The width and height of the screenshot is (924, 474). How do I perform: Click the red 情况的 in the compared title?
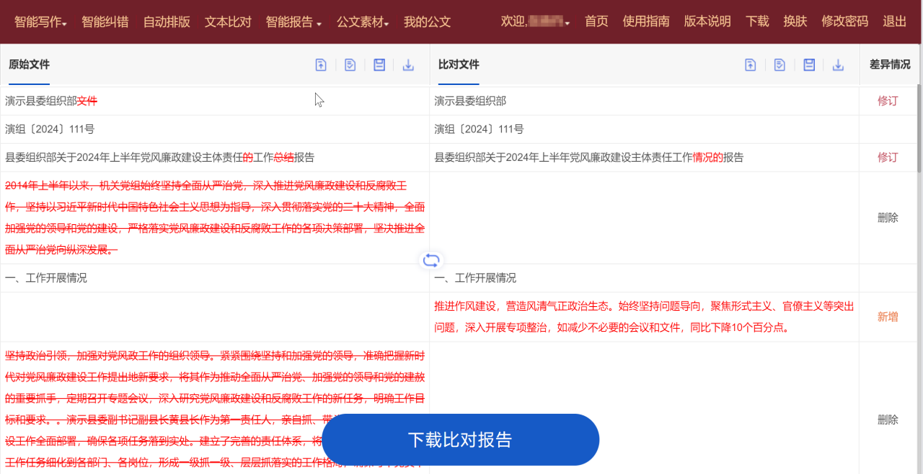click(x=708, y=157)
